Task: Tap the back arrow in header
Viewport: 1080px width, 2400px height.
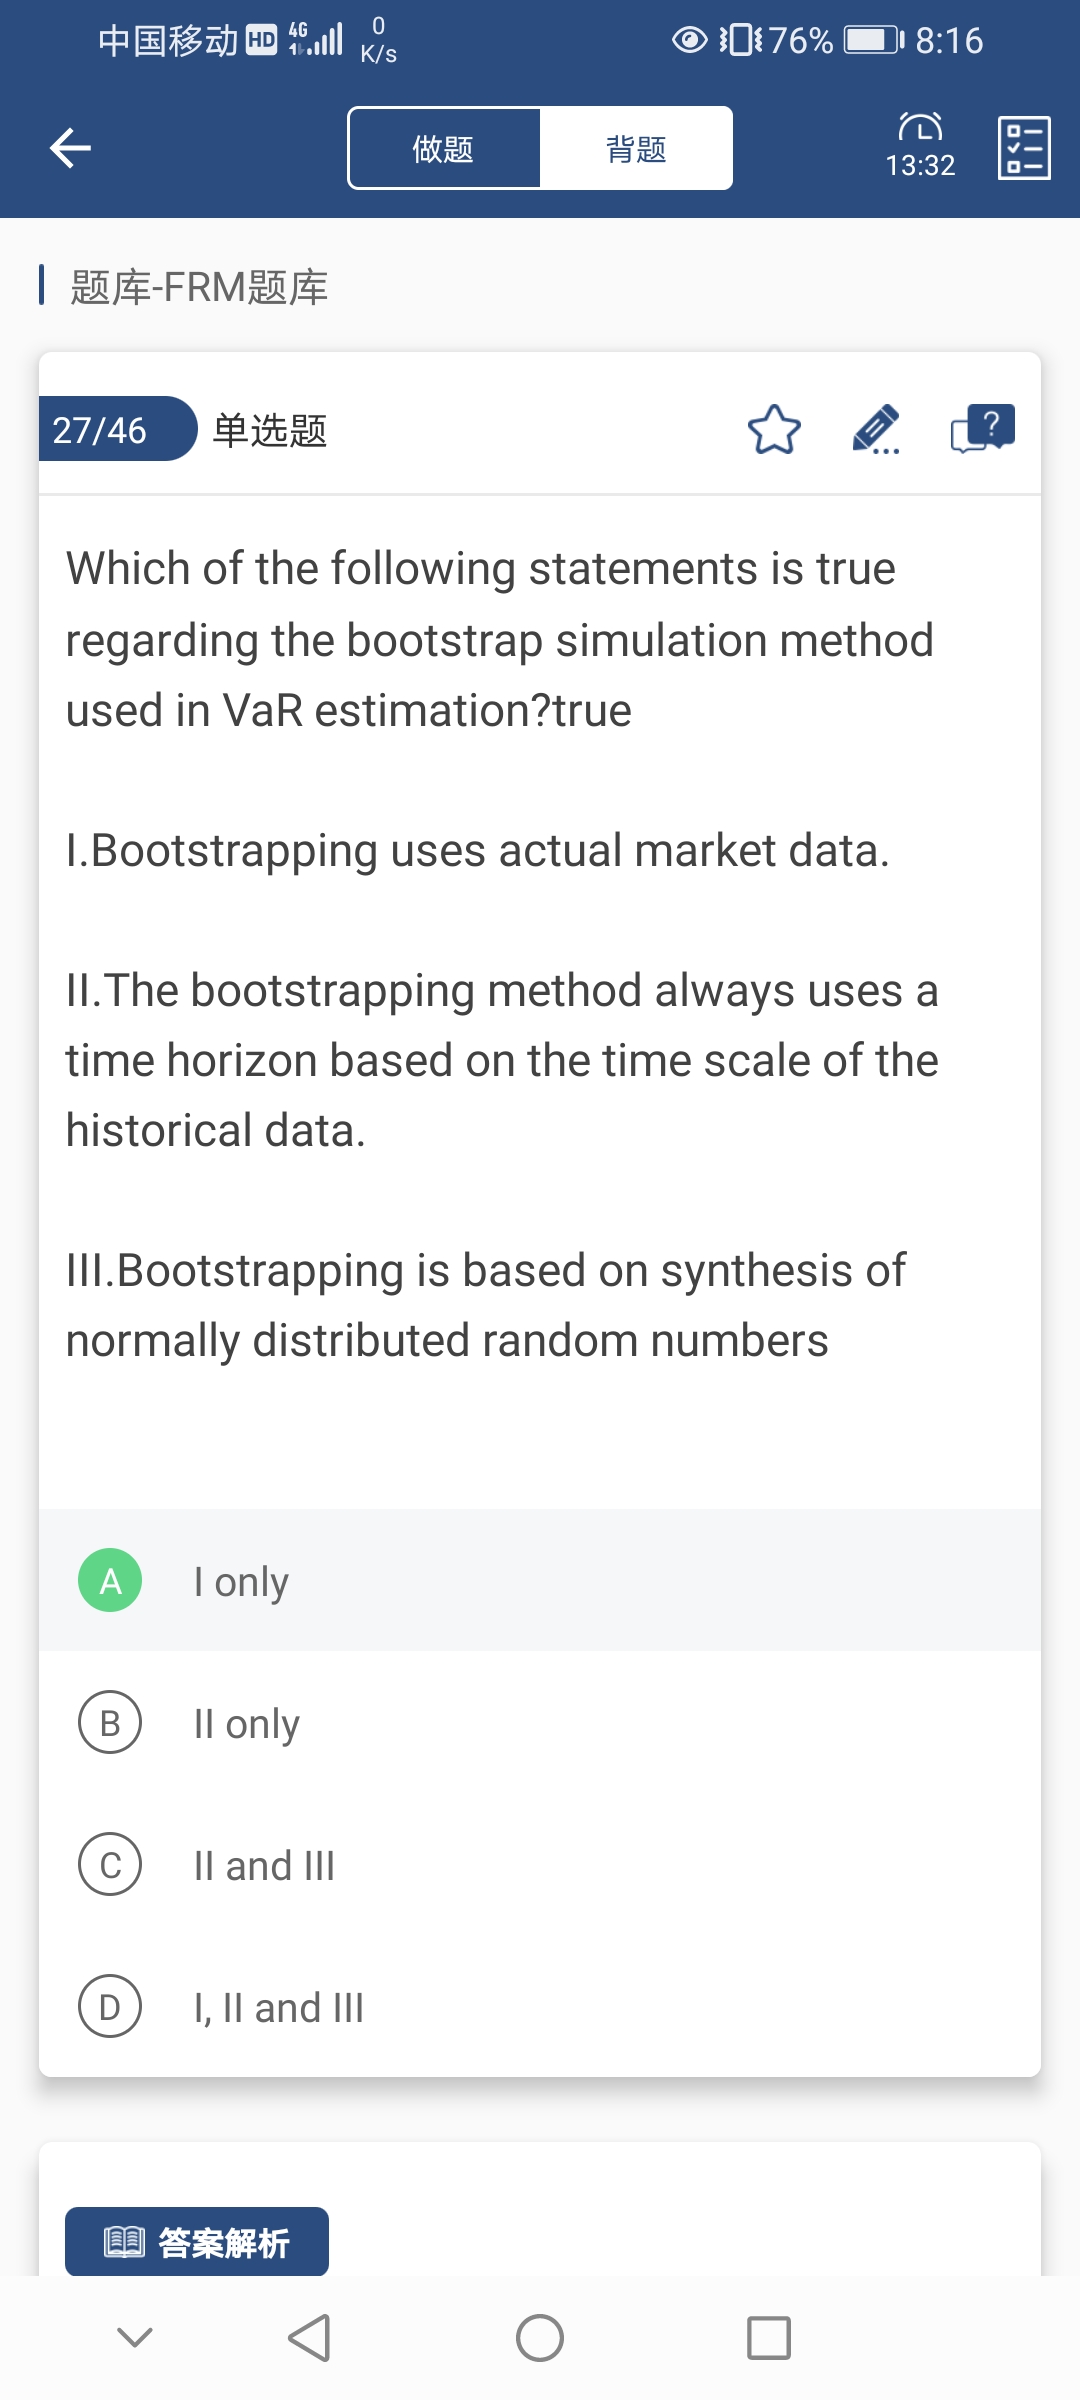Action: [70, 148]
